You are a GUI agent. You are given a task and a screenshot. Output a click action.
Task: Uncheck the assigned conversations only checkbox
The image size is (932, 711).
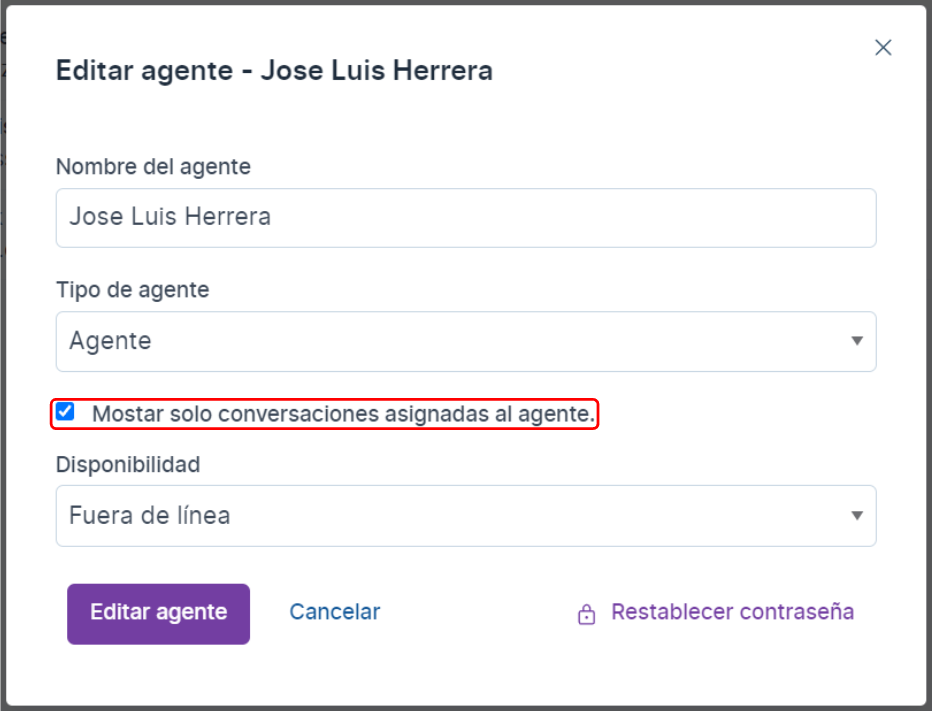tap(65, 411)
